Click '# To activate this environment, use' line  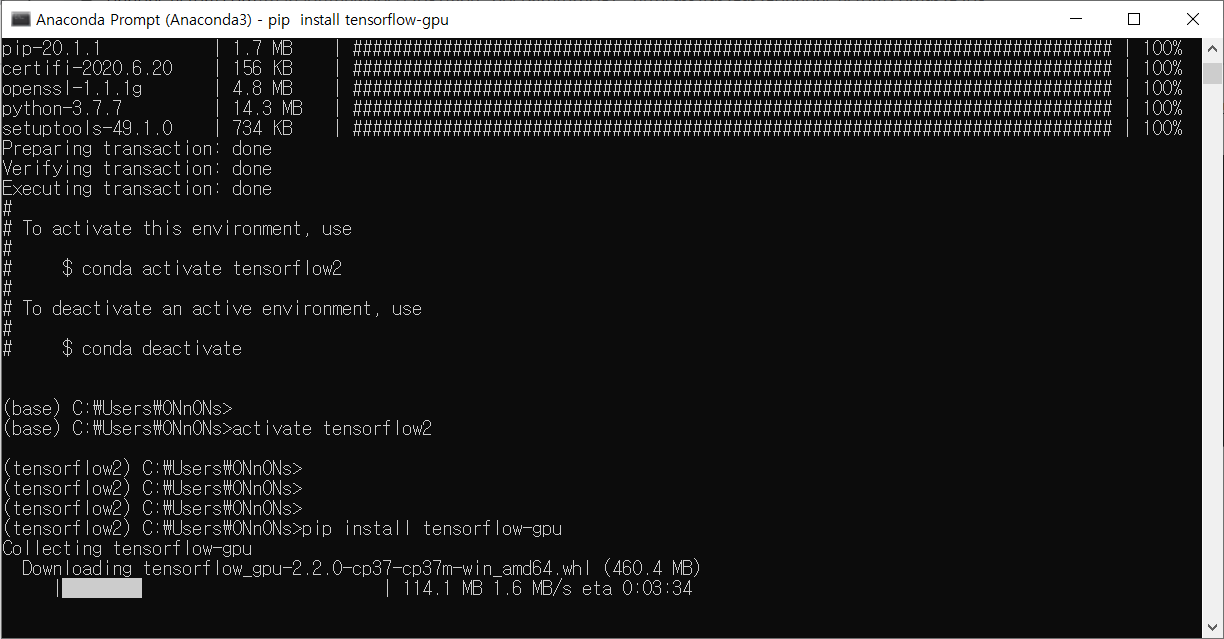177,228
